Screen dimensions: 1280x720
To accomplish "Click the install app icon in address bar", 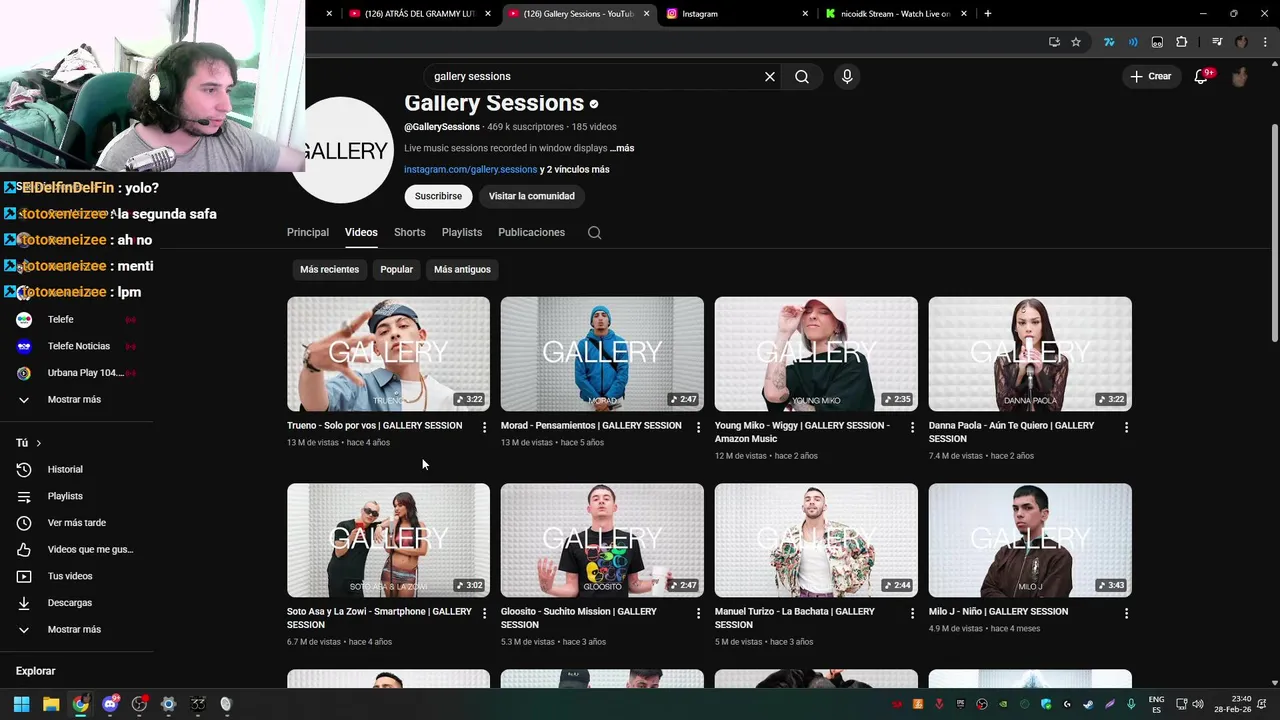I will 1054,42.
